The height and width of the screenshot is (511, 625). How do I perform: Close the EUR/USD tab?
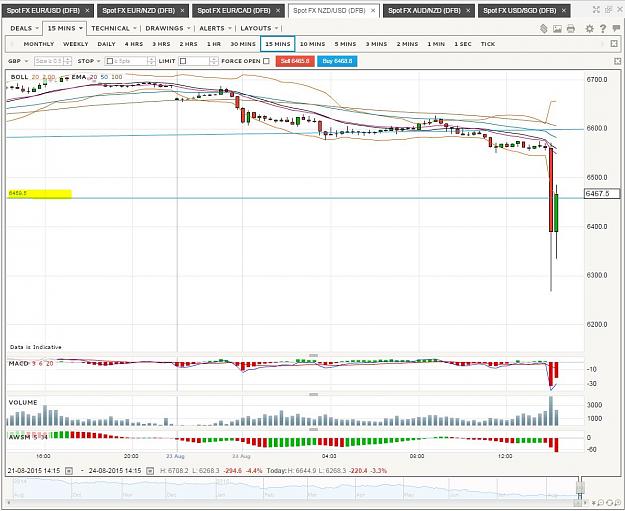point(87,11)
